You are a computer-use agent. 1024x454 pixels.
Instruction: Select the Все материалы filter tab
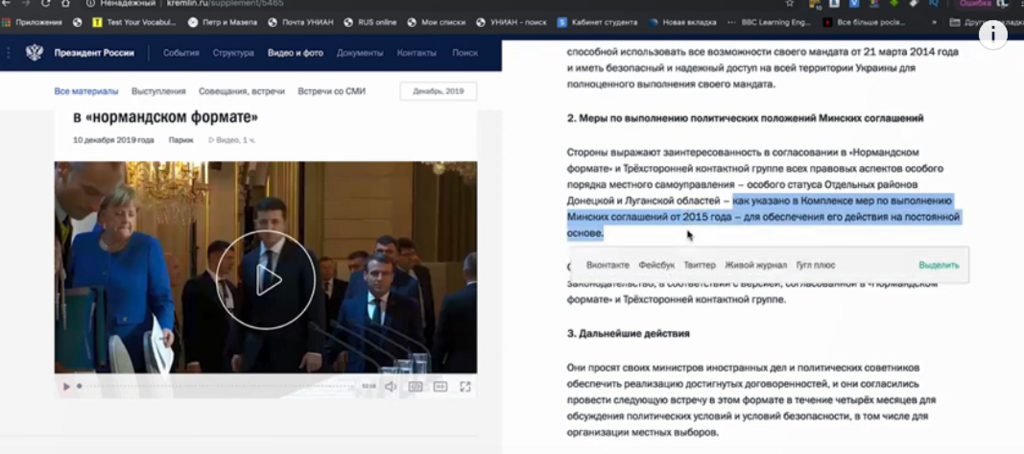[x=86, y=91]
